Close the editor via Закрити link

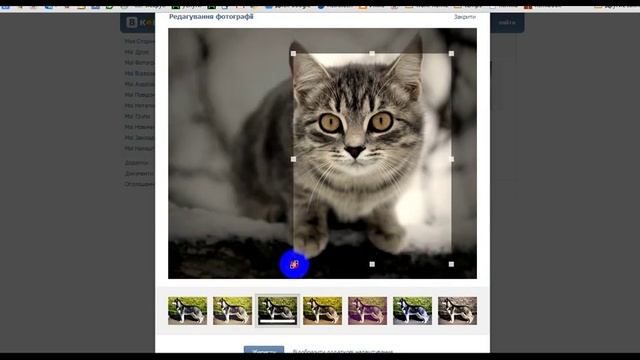pos(465,17)
